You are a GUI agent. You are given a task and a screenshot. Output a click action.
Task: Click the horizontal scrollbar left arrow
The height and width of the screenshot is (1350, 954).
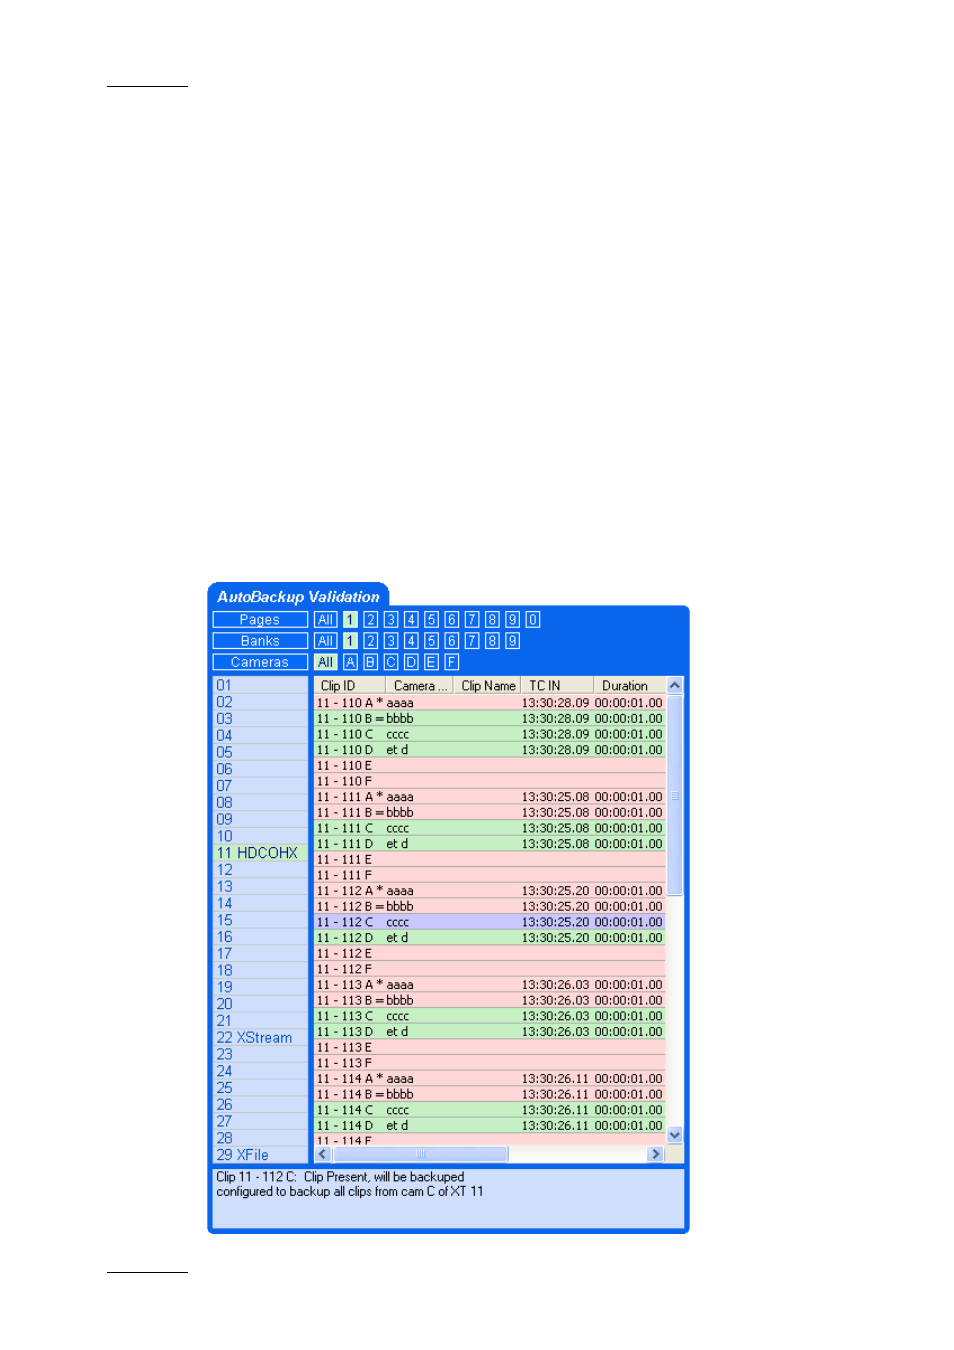pyautogui.click(x=322, y=1154)
